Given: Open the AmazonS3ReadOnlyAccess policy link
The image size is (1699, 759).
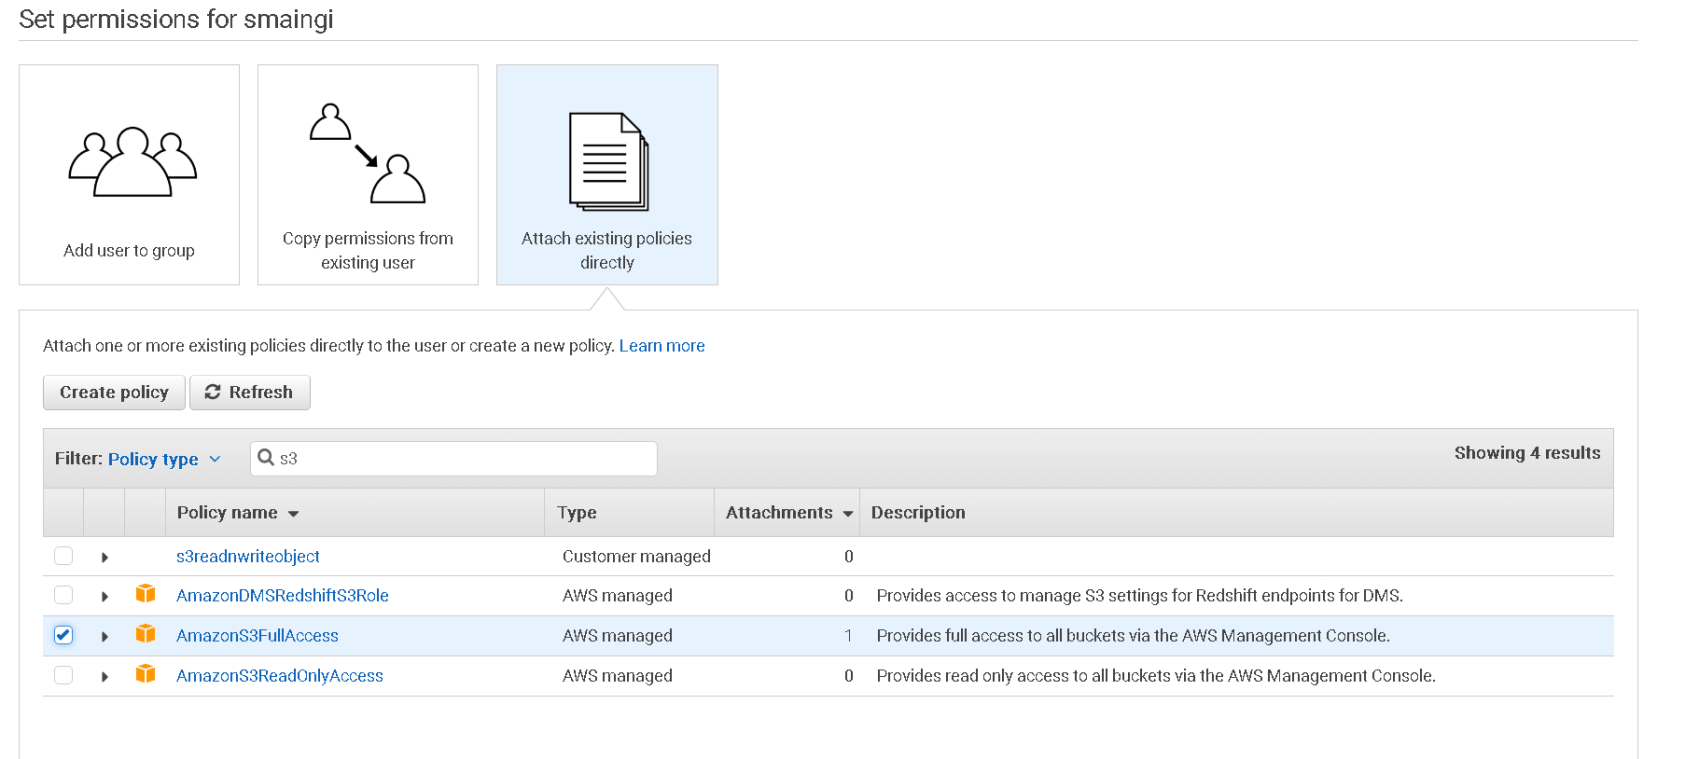Looking at the screenshot, I should (x=279, y=675).
